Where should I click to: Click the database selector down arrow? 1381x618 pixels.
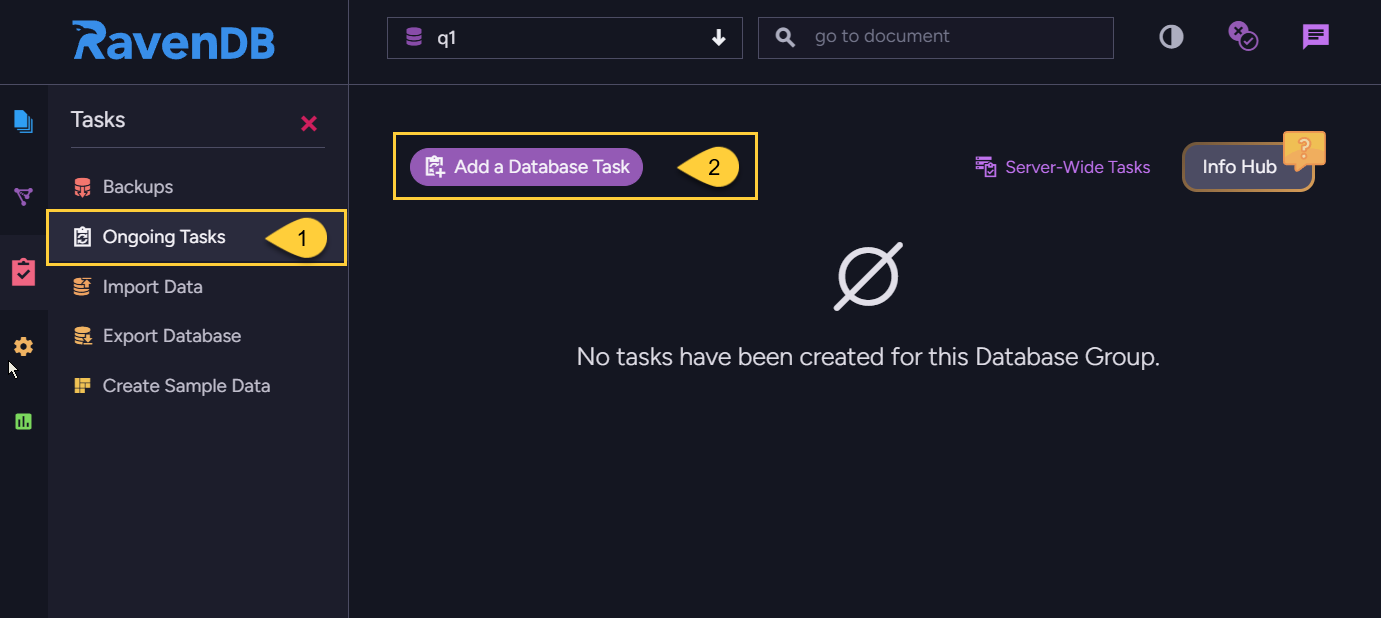[718, 38]
